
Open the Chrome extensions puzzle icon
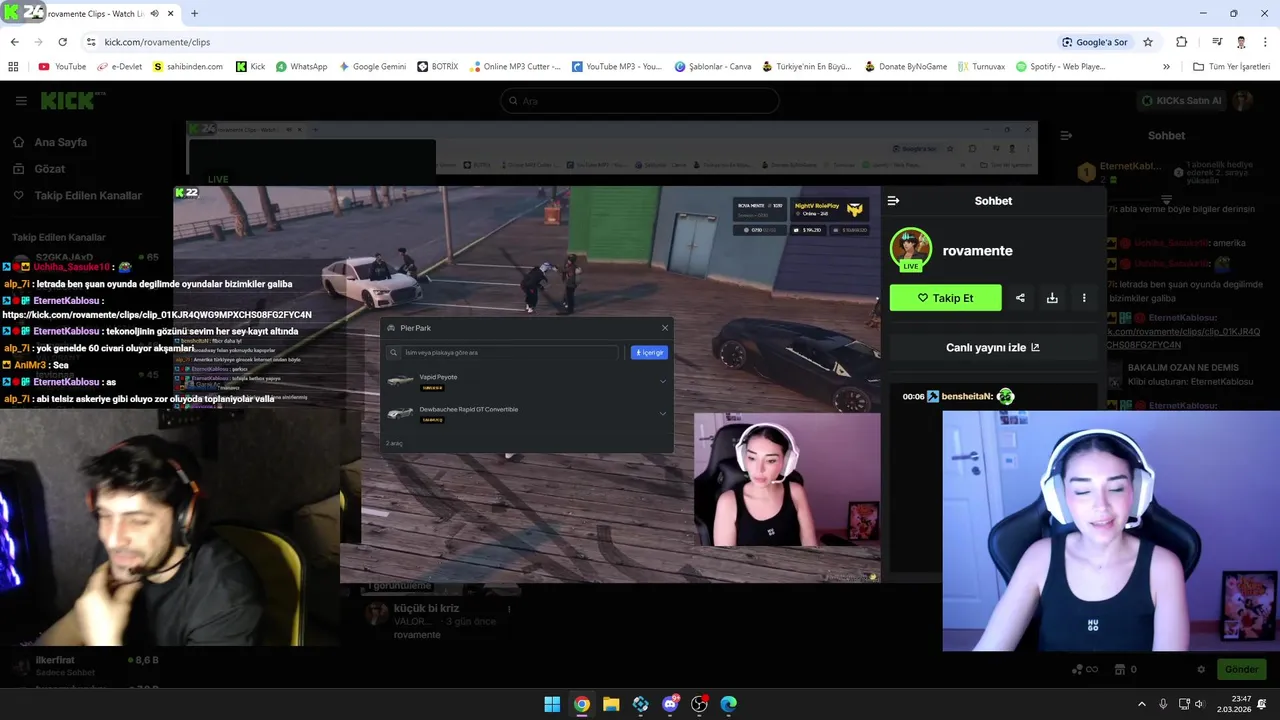pos(1181,42)
